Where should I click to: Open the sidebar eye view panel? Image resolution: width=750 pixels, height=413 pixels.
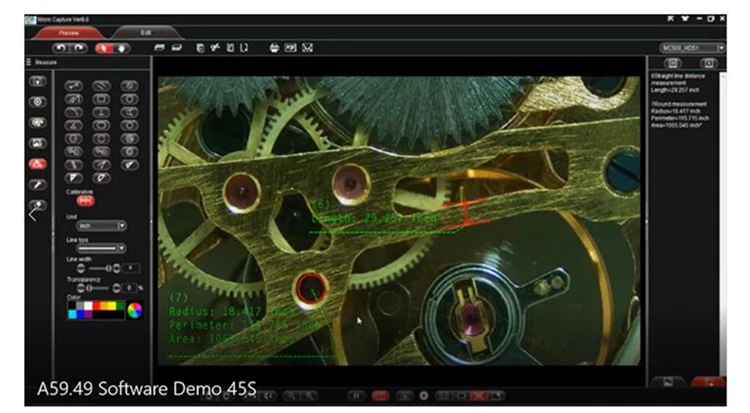(37, 122)
